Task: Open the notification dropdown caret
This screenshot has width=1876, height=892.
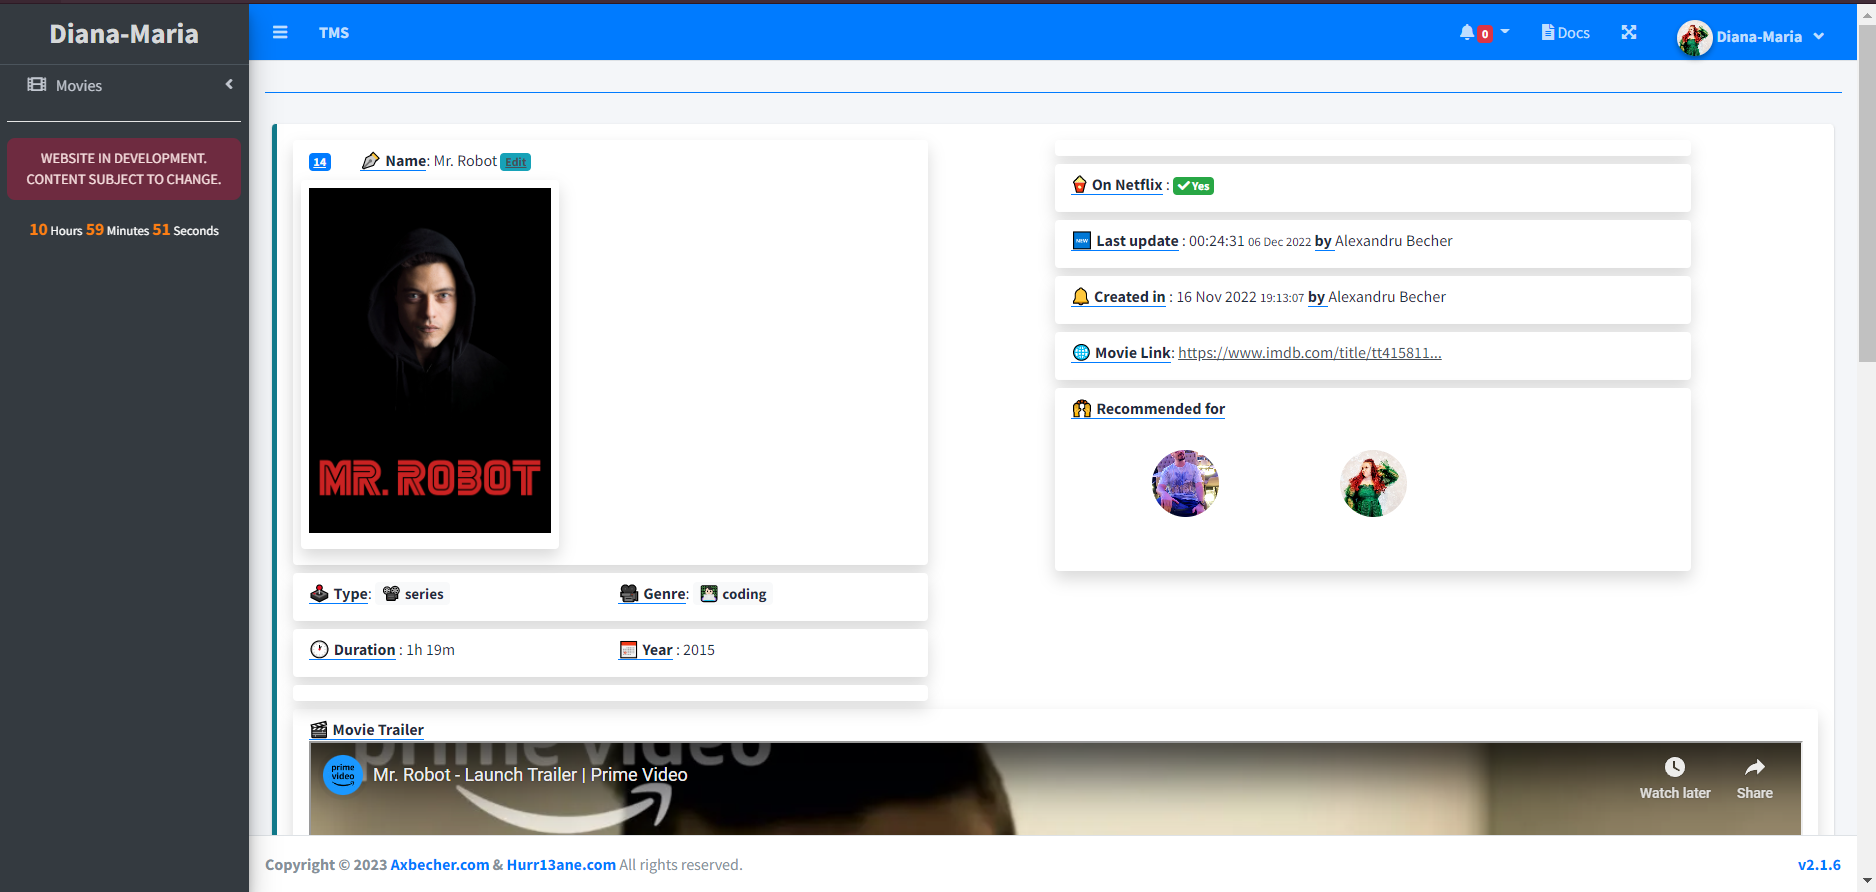Action: click(x=1505, y=32)
